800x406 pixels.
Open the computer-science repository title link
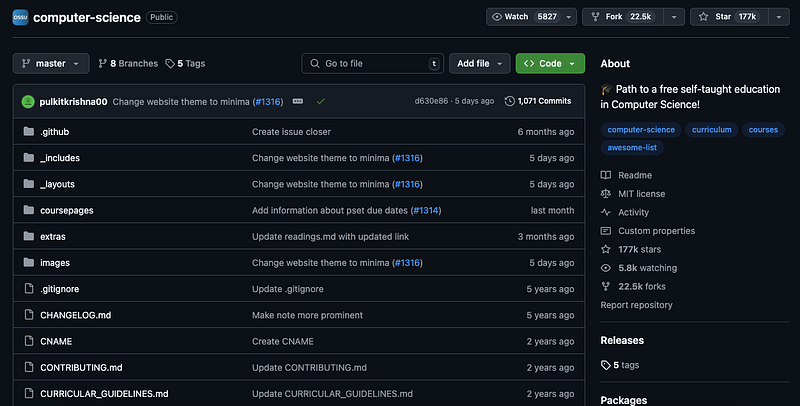[x=87, y=17]
